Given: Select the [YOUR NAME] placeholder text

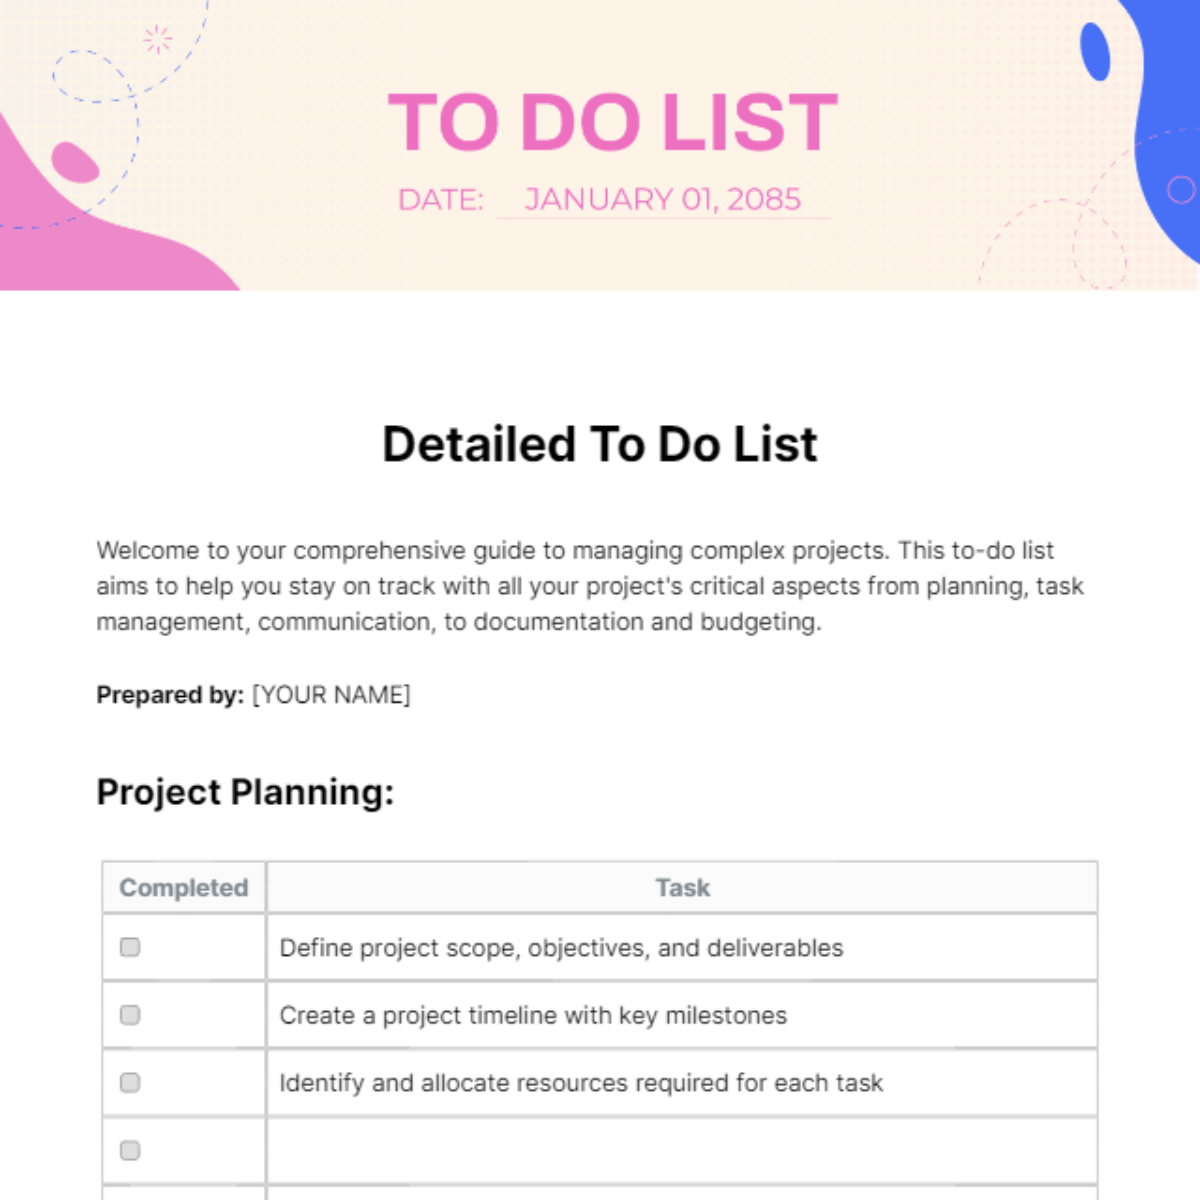Looking at the screenshot, I should click(331, 695).
